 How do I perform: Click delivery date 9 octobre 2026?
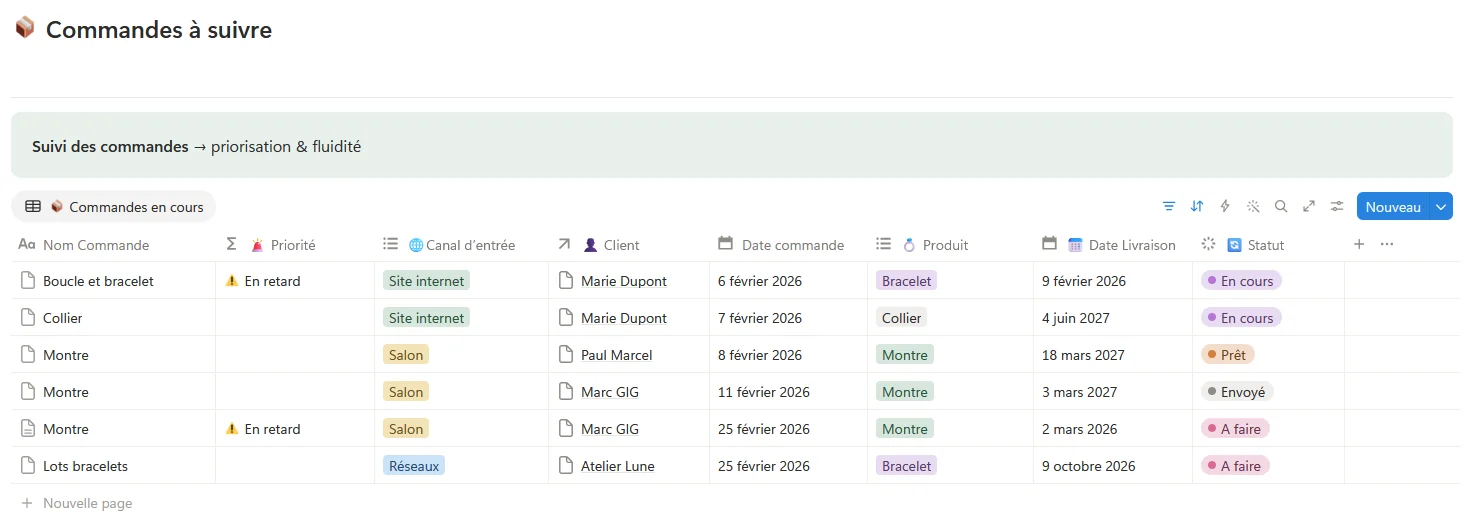(x=1089, y=466)
